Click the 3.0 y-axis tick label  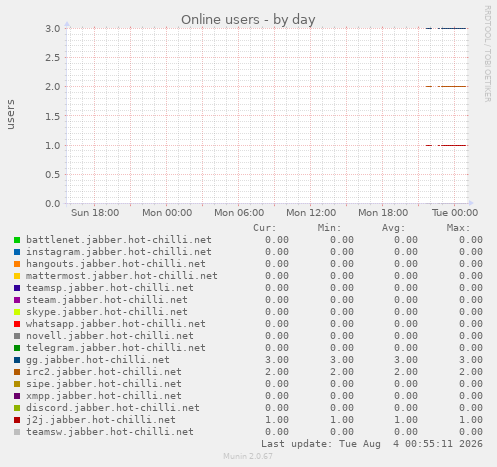click(53, 29)
